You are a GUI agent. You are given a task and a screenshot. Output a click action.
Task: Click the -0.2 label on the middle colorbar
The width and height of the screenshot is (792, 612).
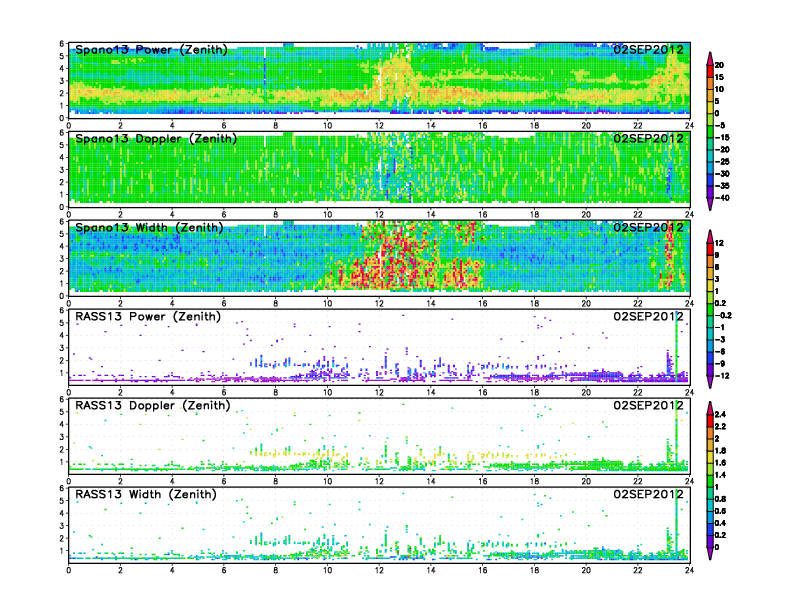click(x=723, y=315)
